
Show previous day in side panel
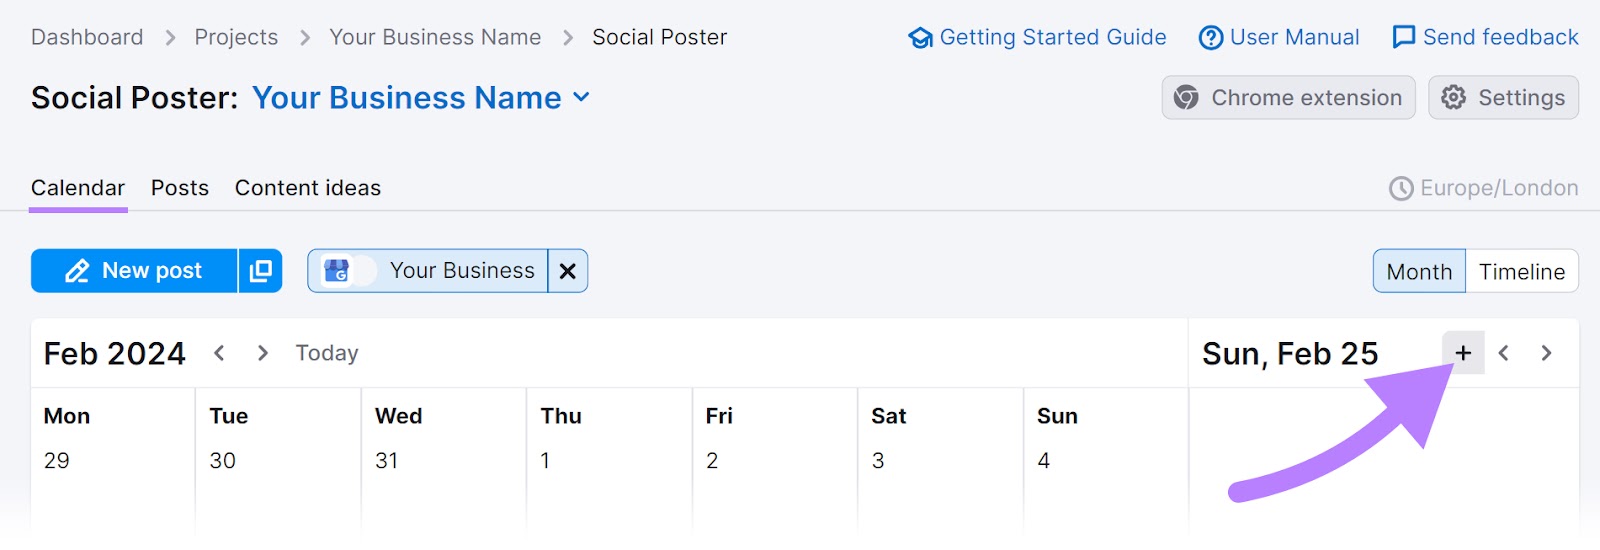point(1503,353)
